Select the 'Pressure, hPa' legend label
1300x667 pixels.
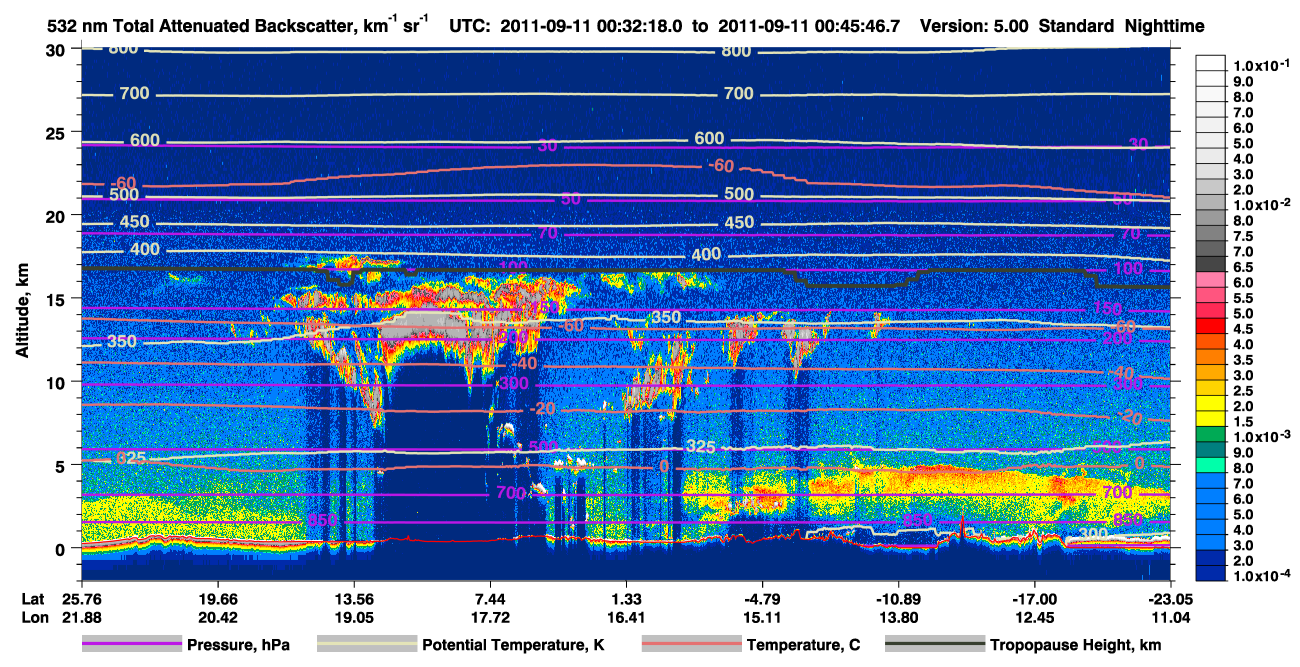239,645
